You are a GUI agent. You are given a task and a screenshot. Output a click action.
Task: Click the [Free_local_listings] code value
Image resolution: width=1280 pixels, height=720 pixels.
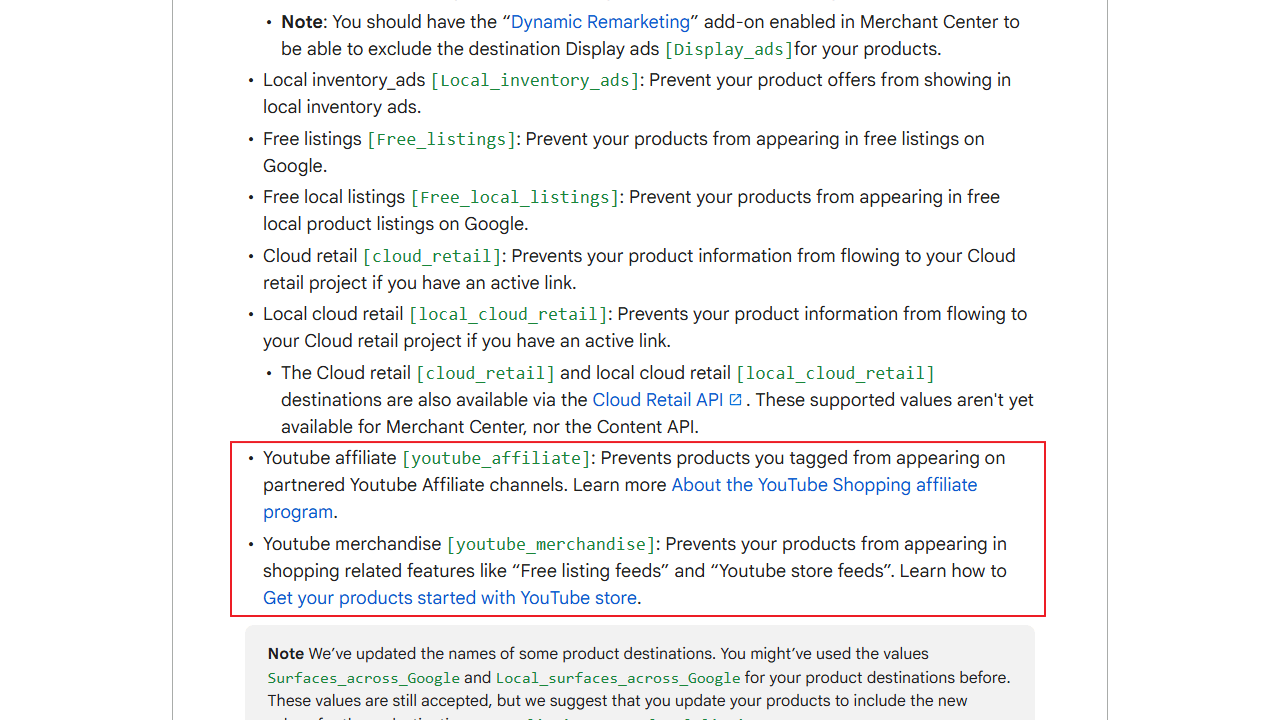pos(514,198)
